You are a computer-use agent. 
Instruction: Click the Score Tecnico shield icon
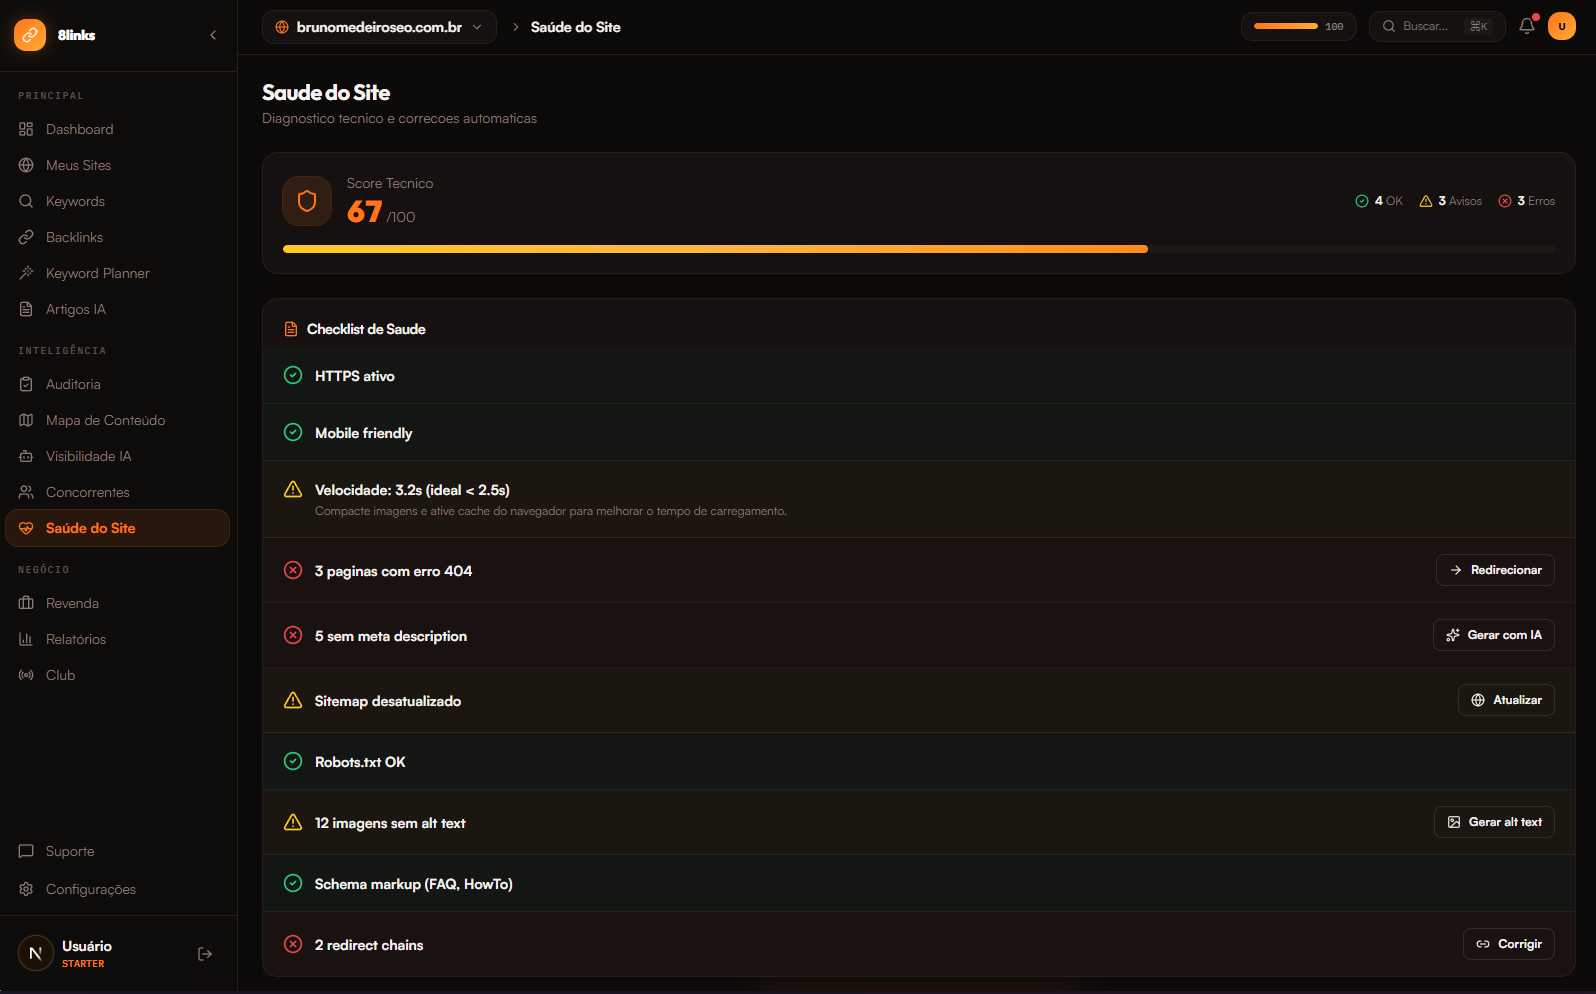click(307, 201)
